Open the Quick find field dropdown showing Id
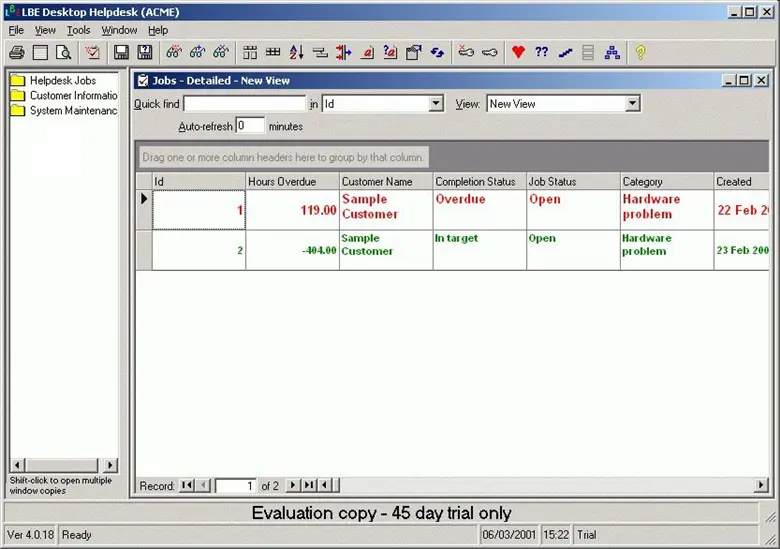780x549 pixels. [x=436, y=104]
